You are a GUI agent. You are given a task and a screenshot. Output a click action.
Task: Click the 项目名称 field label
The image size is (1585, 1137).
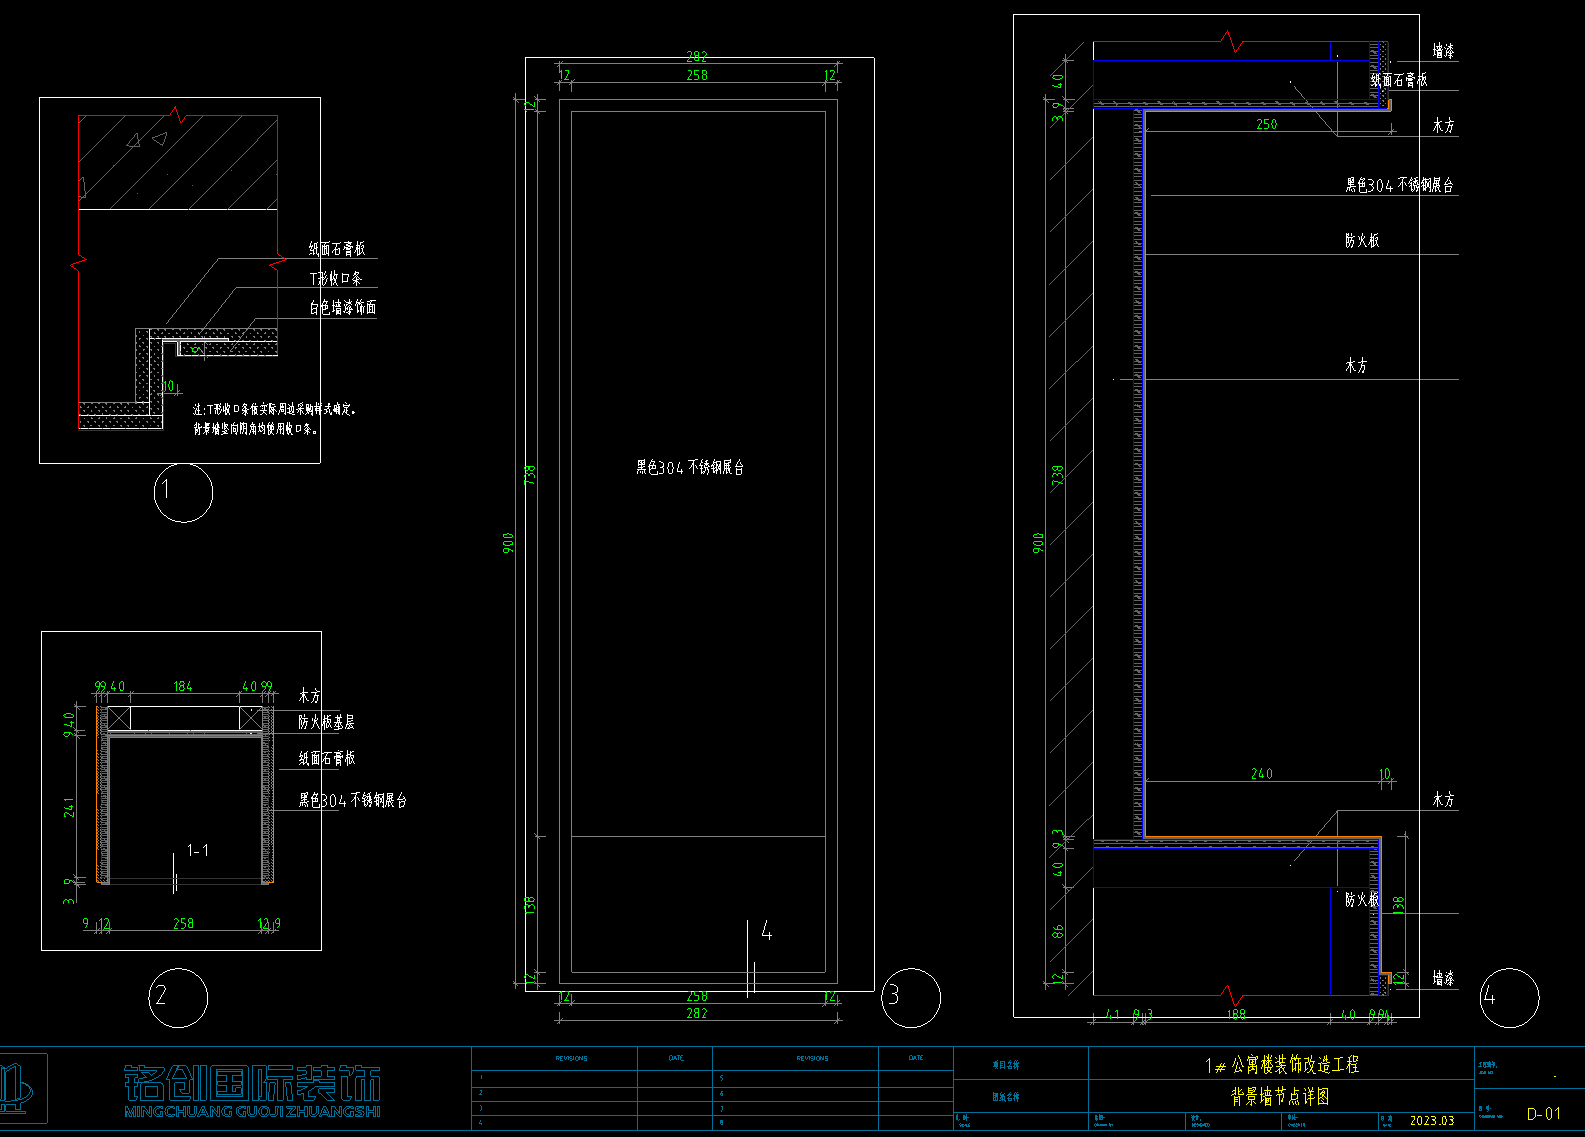pyautogui.click(x=1006, y=1066)
